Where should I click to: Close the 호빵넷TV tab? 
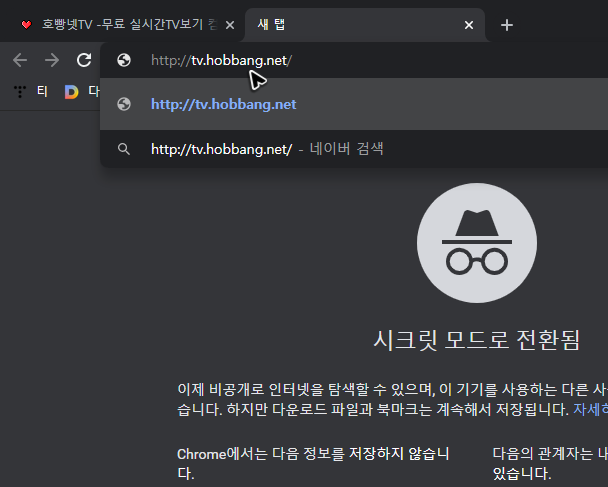click(x=230, y=25)
